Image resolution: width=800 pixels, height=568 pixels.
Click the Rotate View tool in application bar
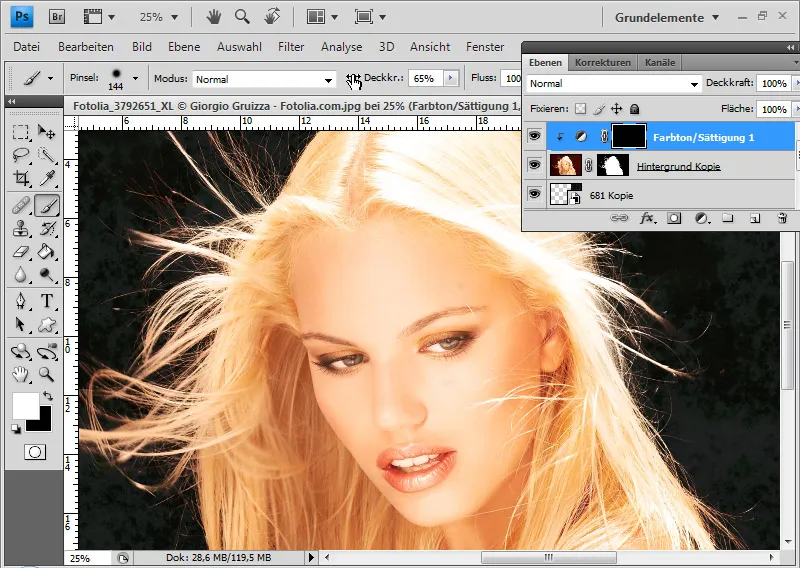click(272, 17)
